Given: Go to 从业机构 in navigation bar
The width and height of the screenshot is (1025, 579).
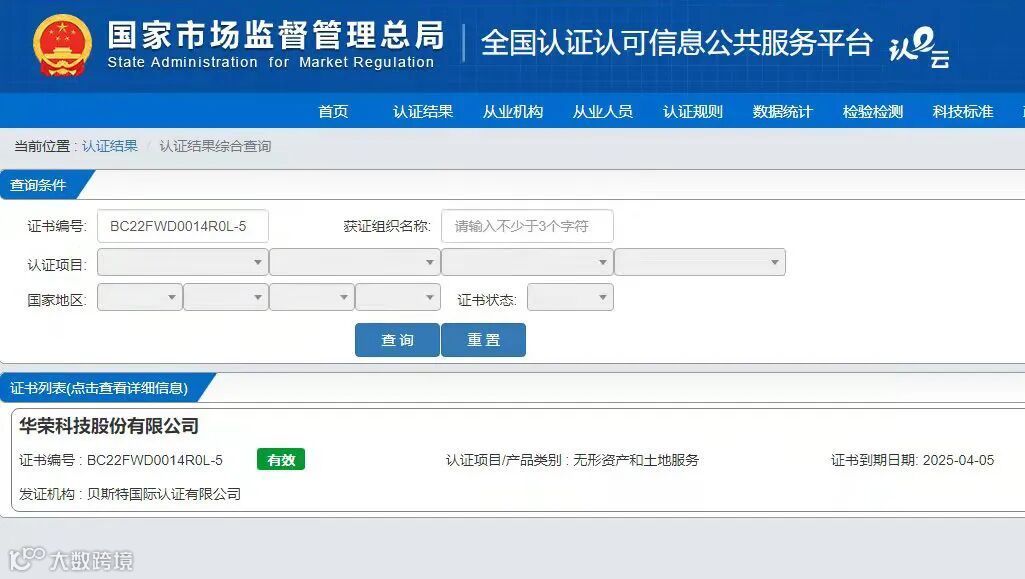Looking at the screenshot, I should [x=513, y=111].
